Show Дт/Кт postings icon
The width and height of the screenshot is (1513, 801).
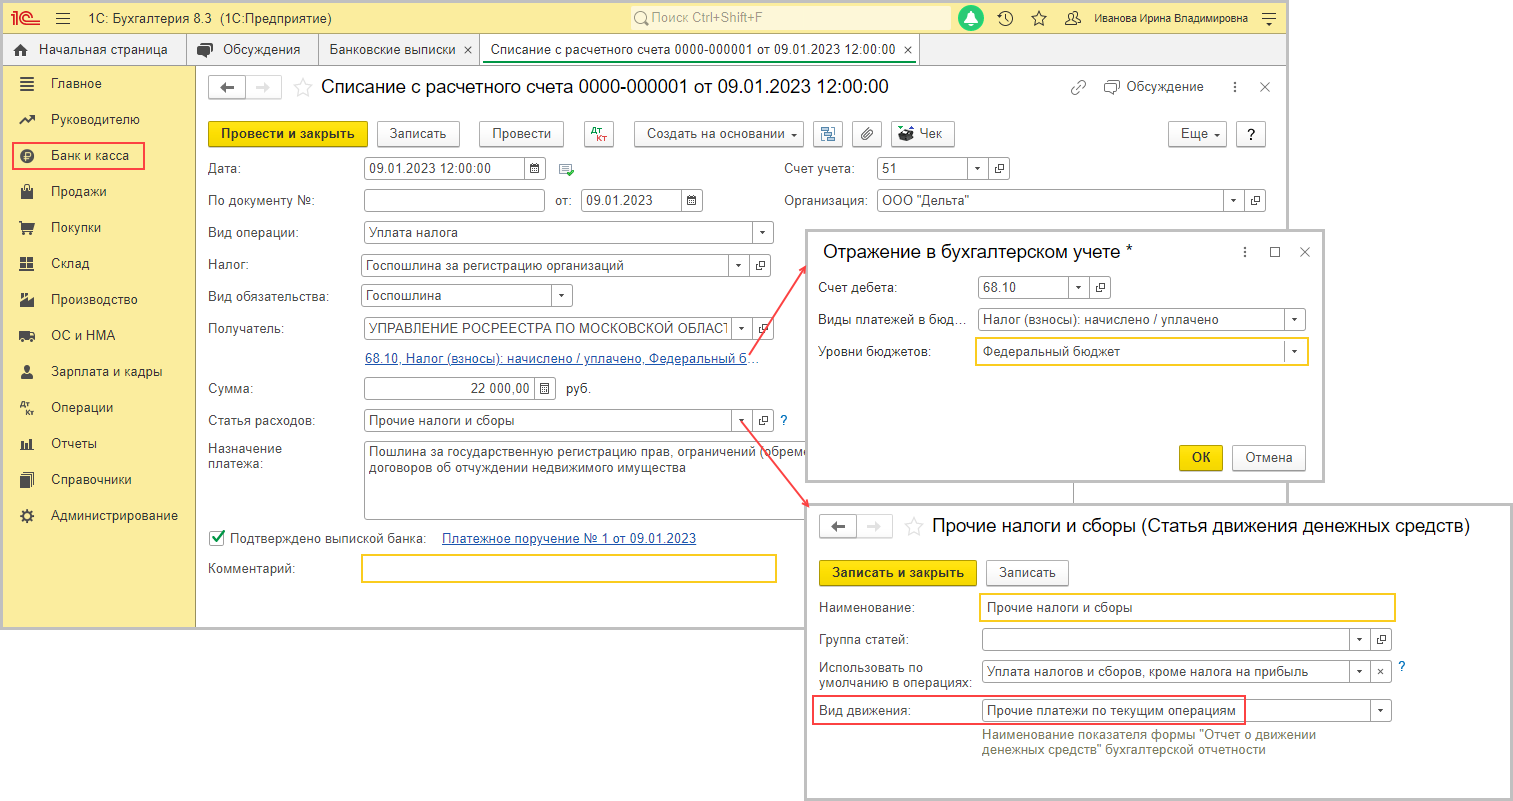598,134
